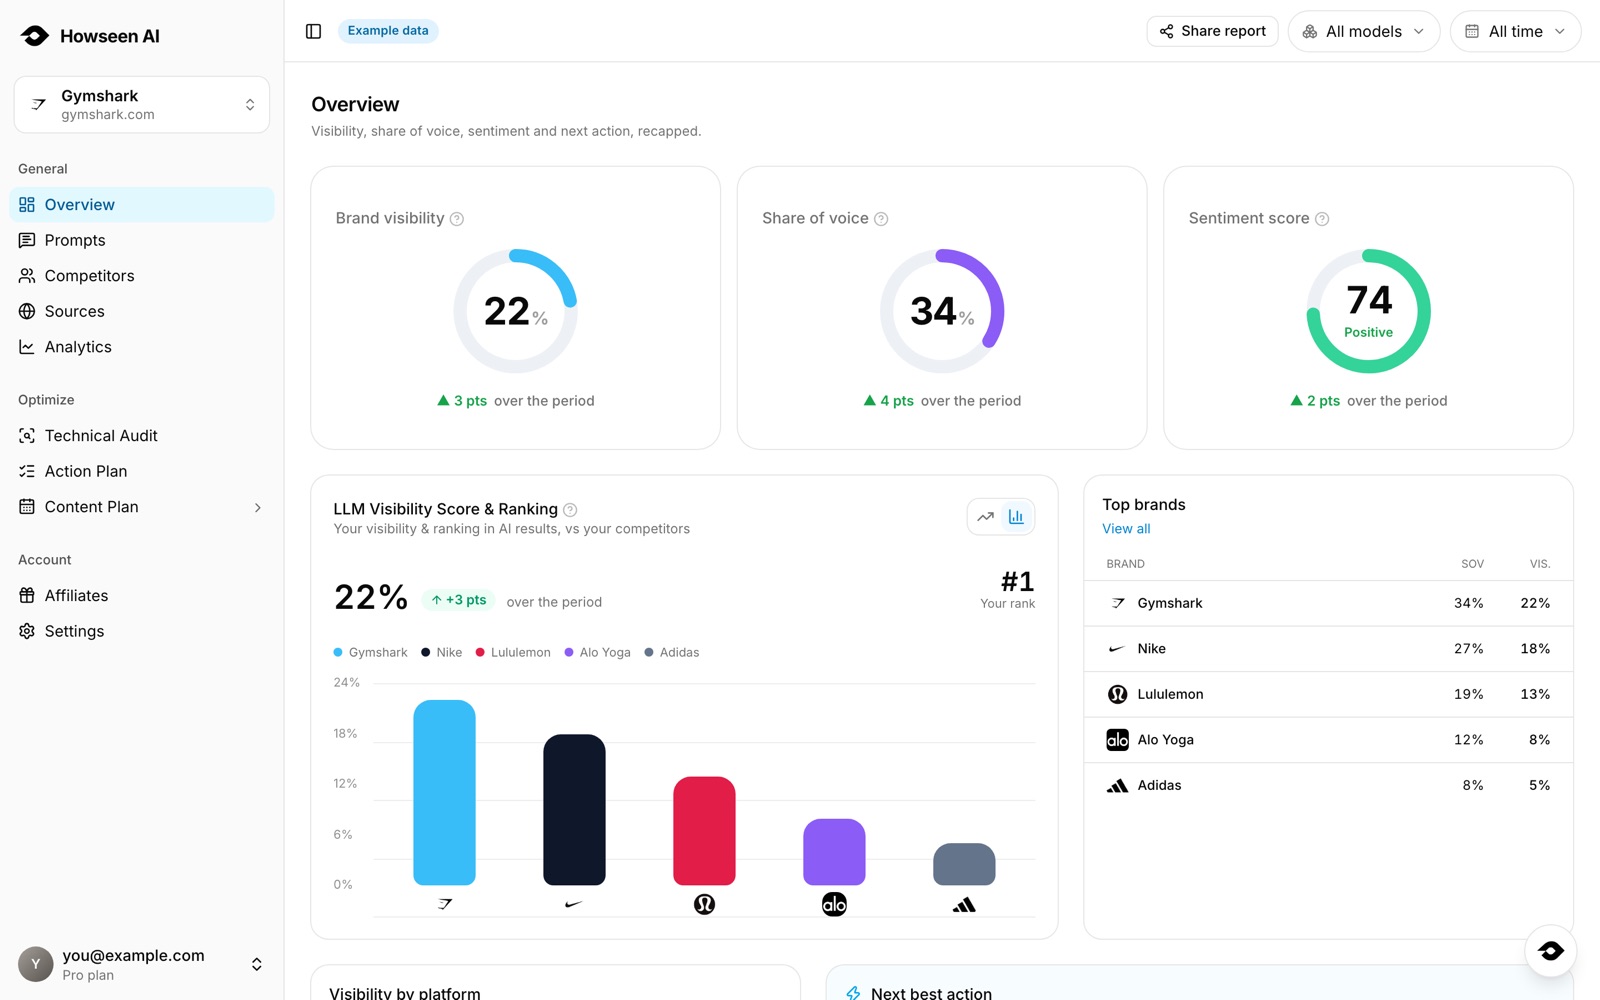Image resolution: width=1600 pixels, height=1000 pixels.
Task: Open the Gymshark brand switcher
Action: tap(142, 104)
